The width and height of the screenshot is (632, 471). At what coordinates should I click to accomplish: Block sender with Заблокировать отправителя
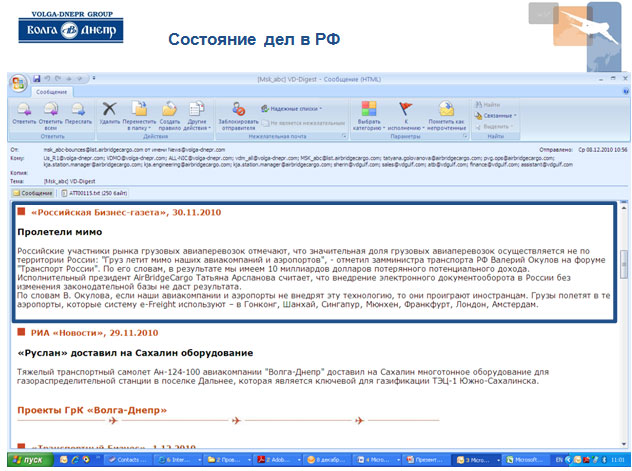coord(239,116)
